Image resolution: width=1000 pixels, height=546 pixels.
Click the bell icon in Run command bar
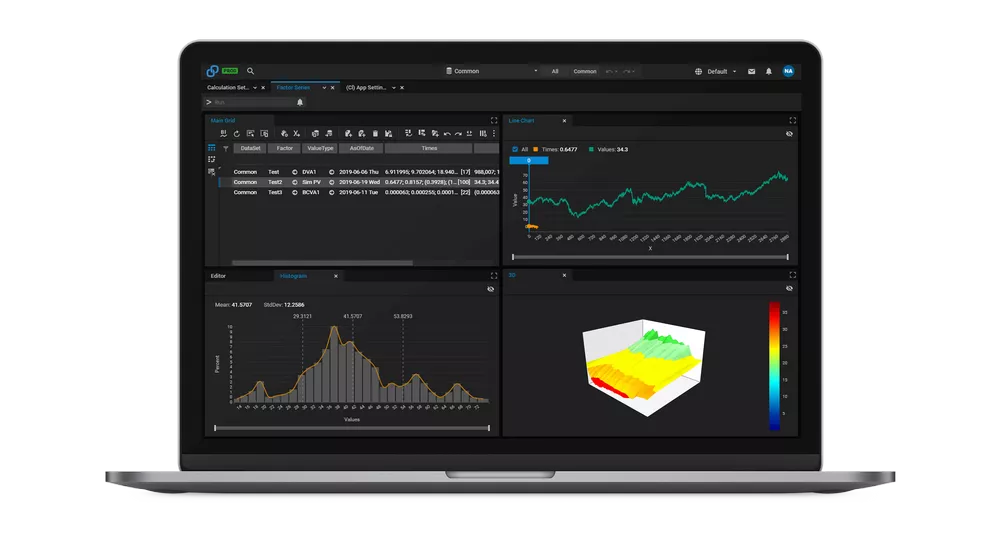(300, 102)
